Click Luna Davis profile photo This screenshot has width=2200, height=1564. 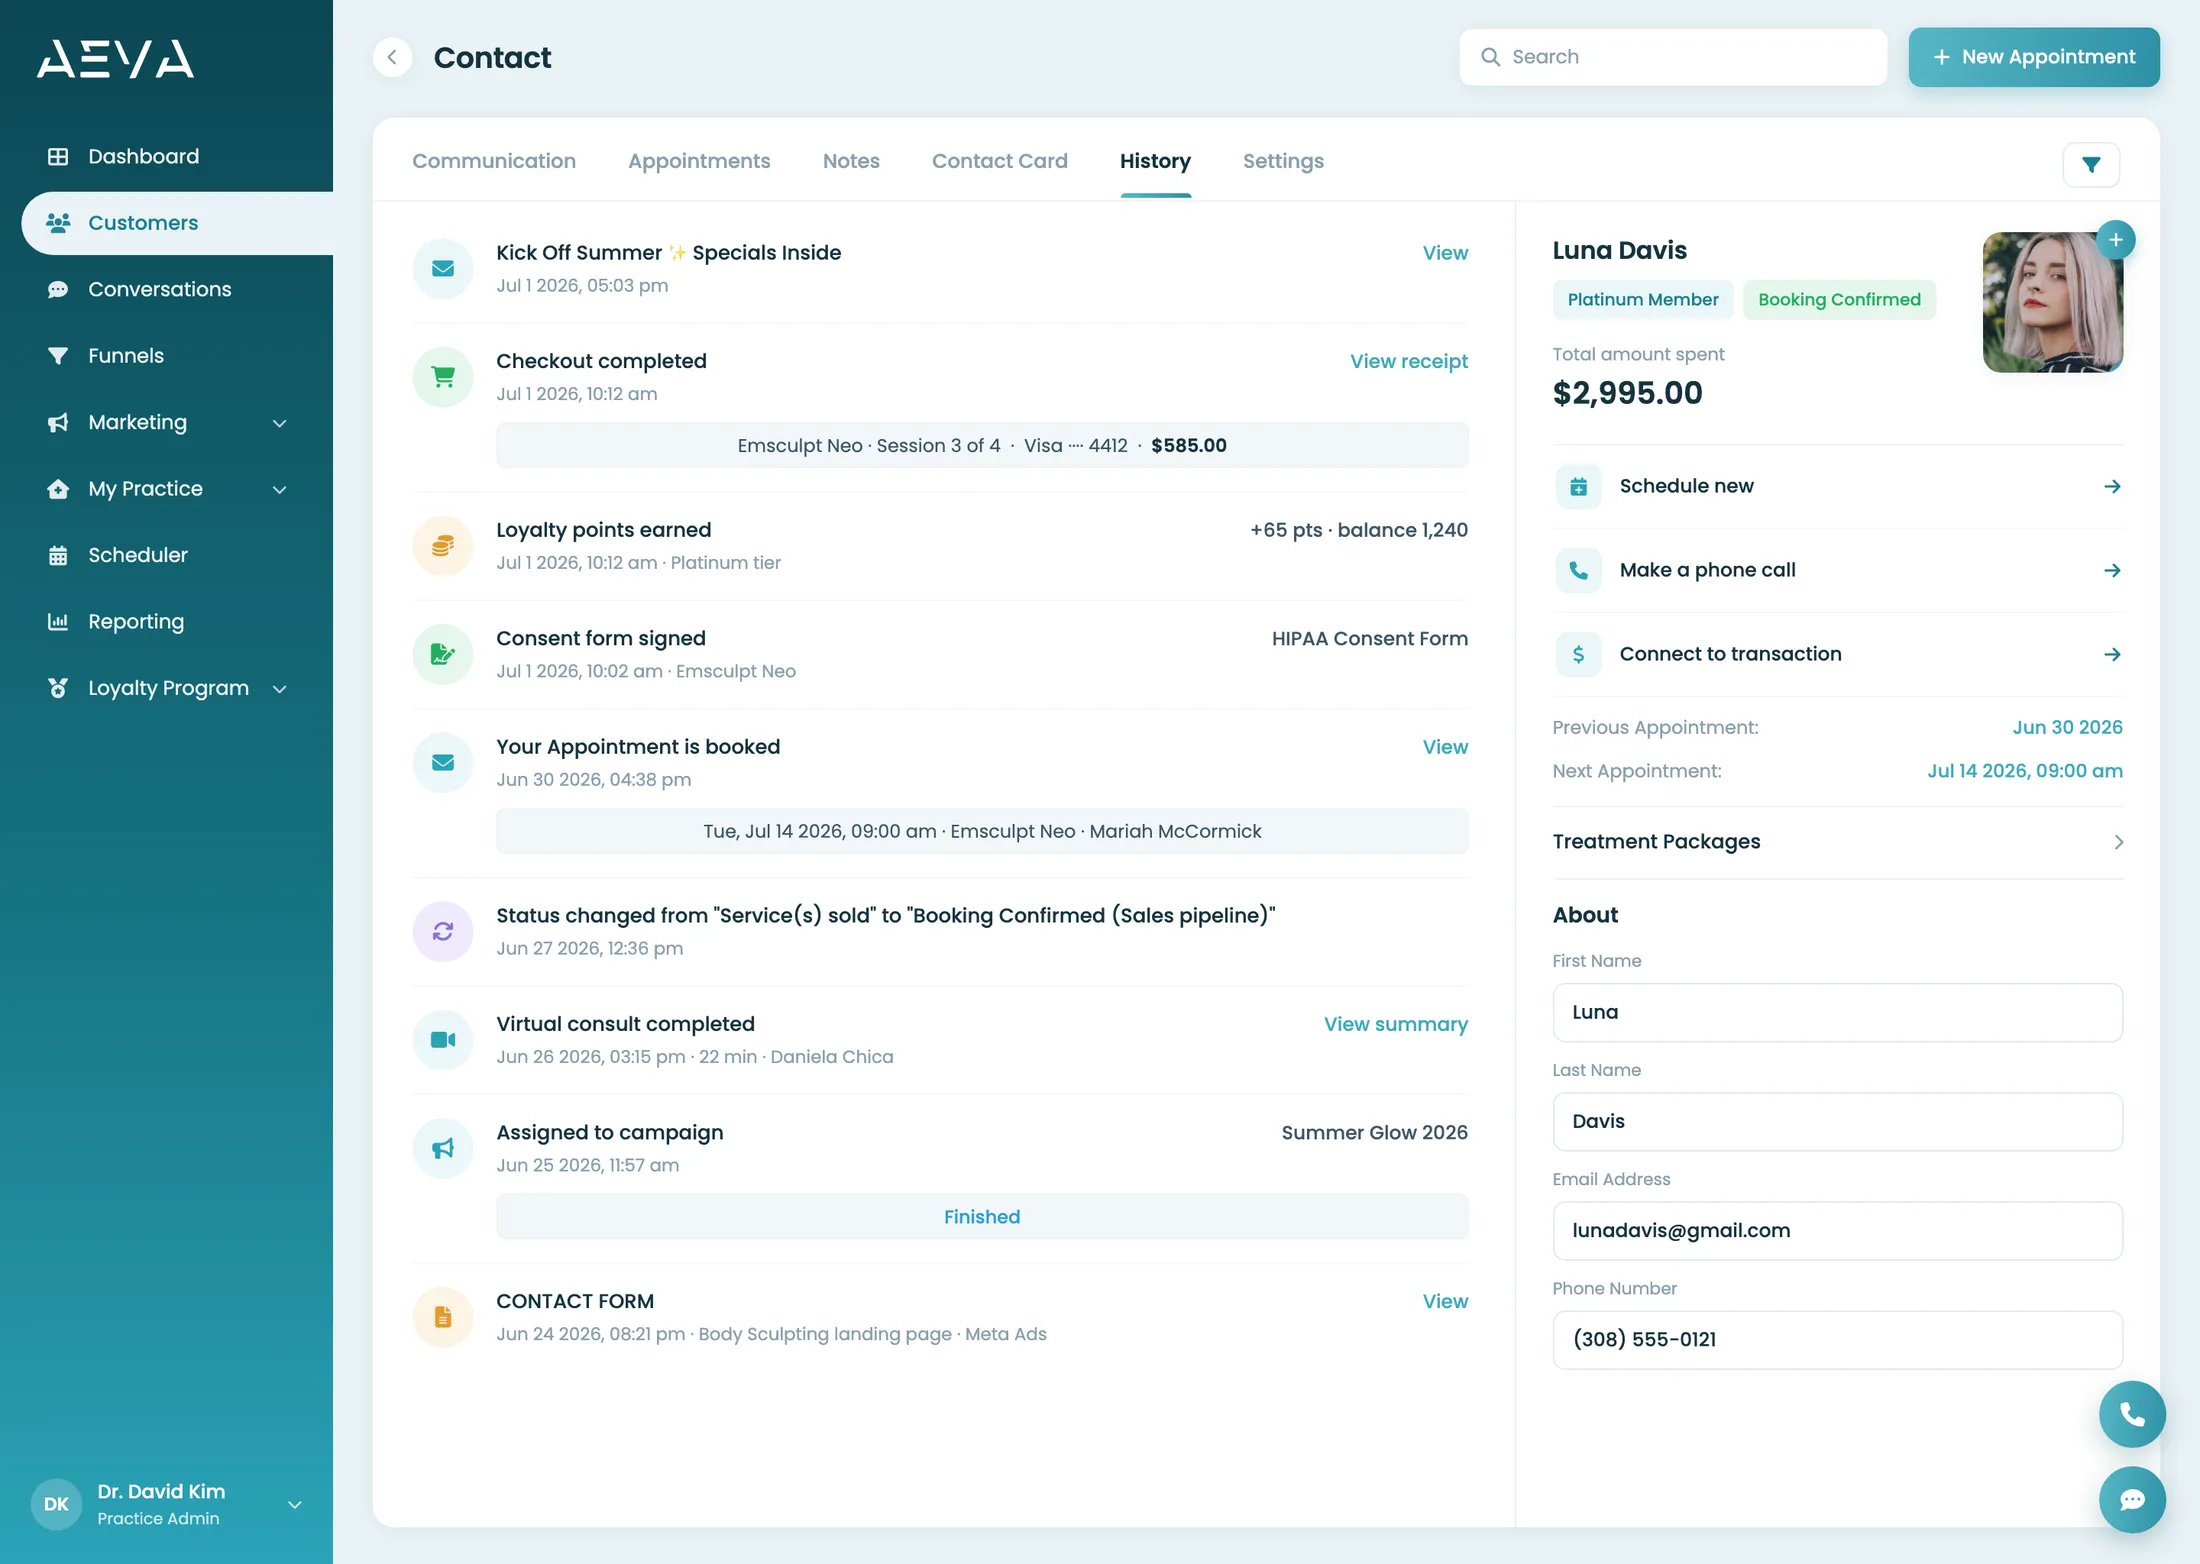tap(2052, 303)
